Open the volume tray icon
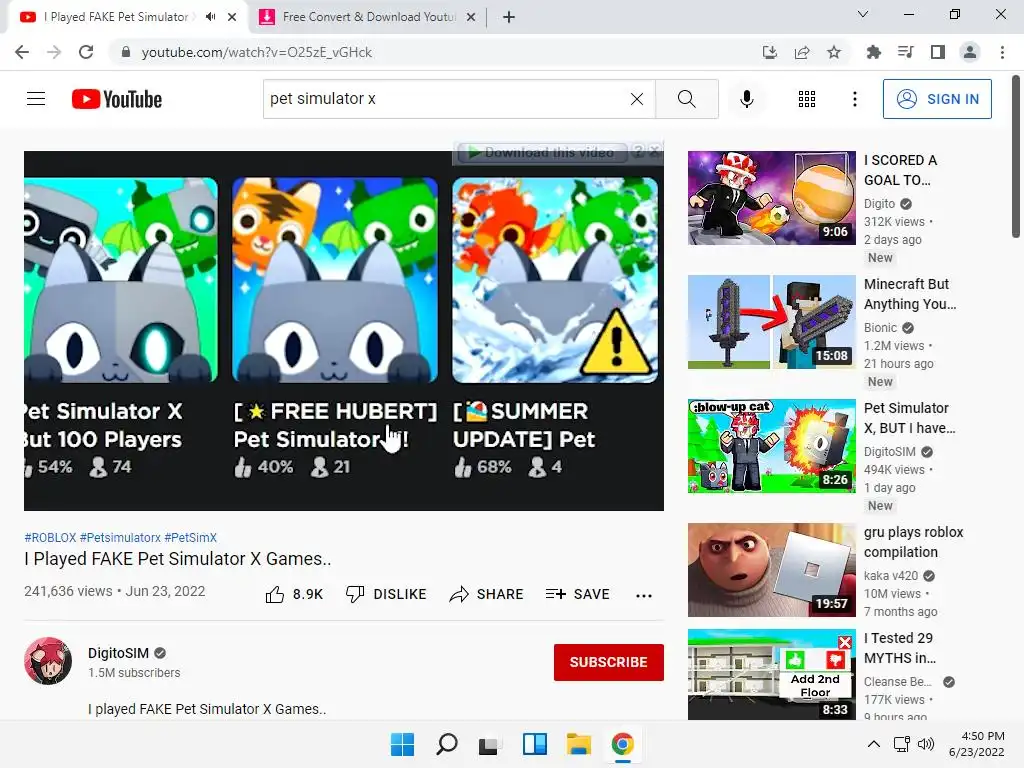The width and height of the screenshot is (1024, 768). click(x=926, y=744)
